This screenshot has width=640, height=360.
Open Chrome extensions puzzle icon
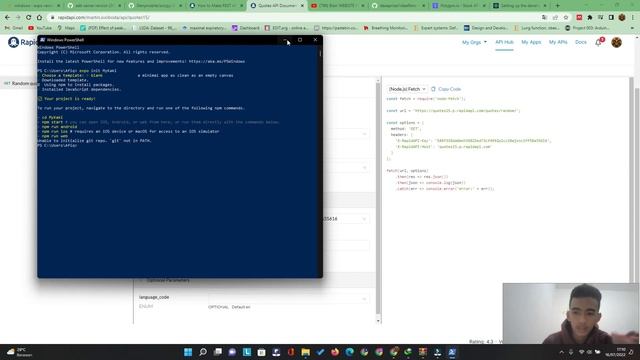click(x=589, y=18)
